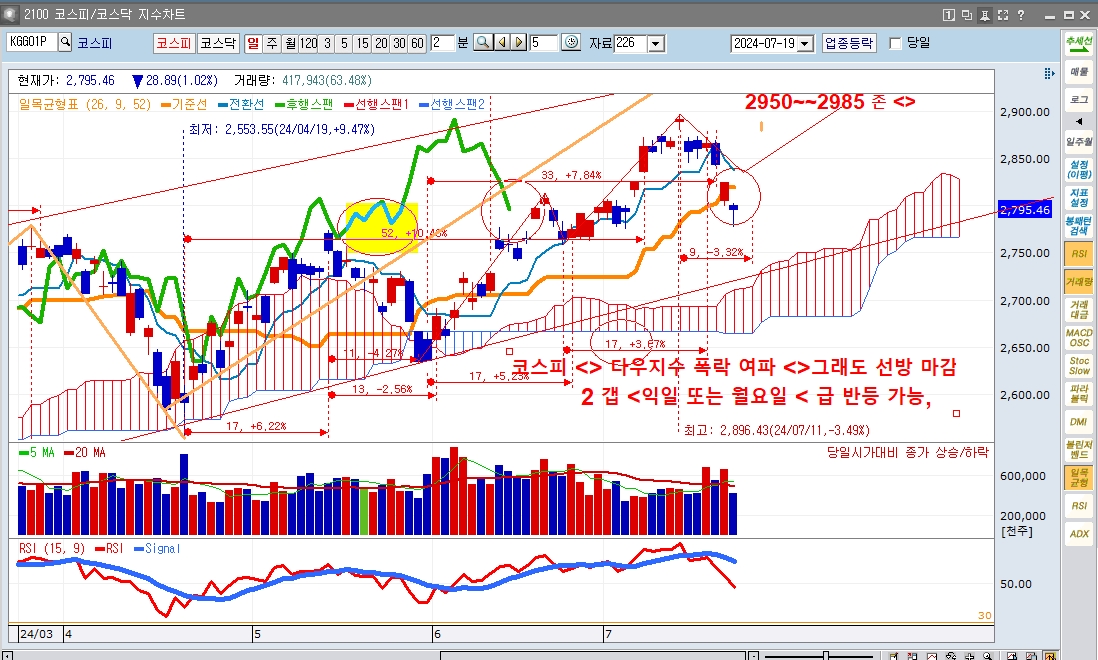Image resolution: width=1098 pixels, height=660 pixels.
Task: Click the KGG01P code input field
Action: click(x=32, y=42)
